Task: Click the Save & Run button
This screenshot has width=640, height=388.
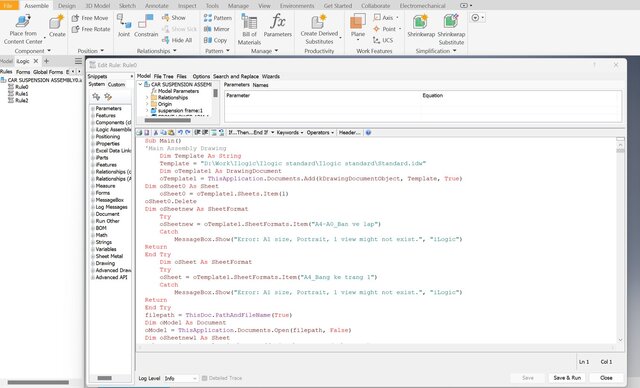Action: pyautogui.click(x=567, y=378)
